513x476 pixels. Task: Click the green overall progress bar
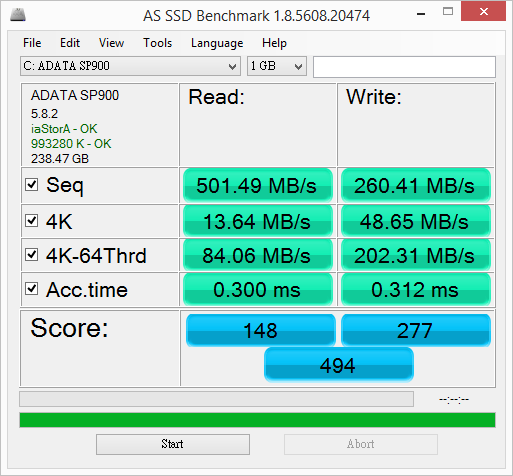coord(257,420)
